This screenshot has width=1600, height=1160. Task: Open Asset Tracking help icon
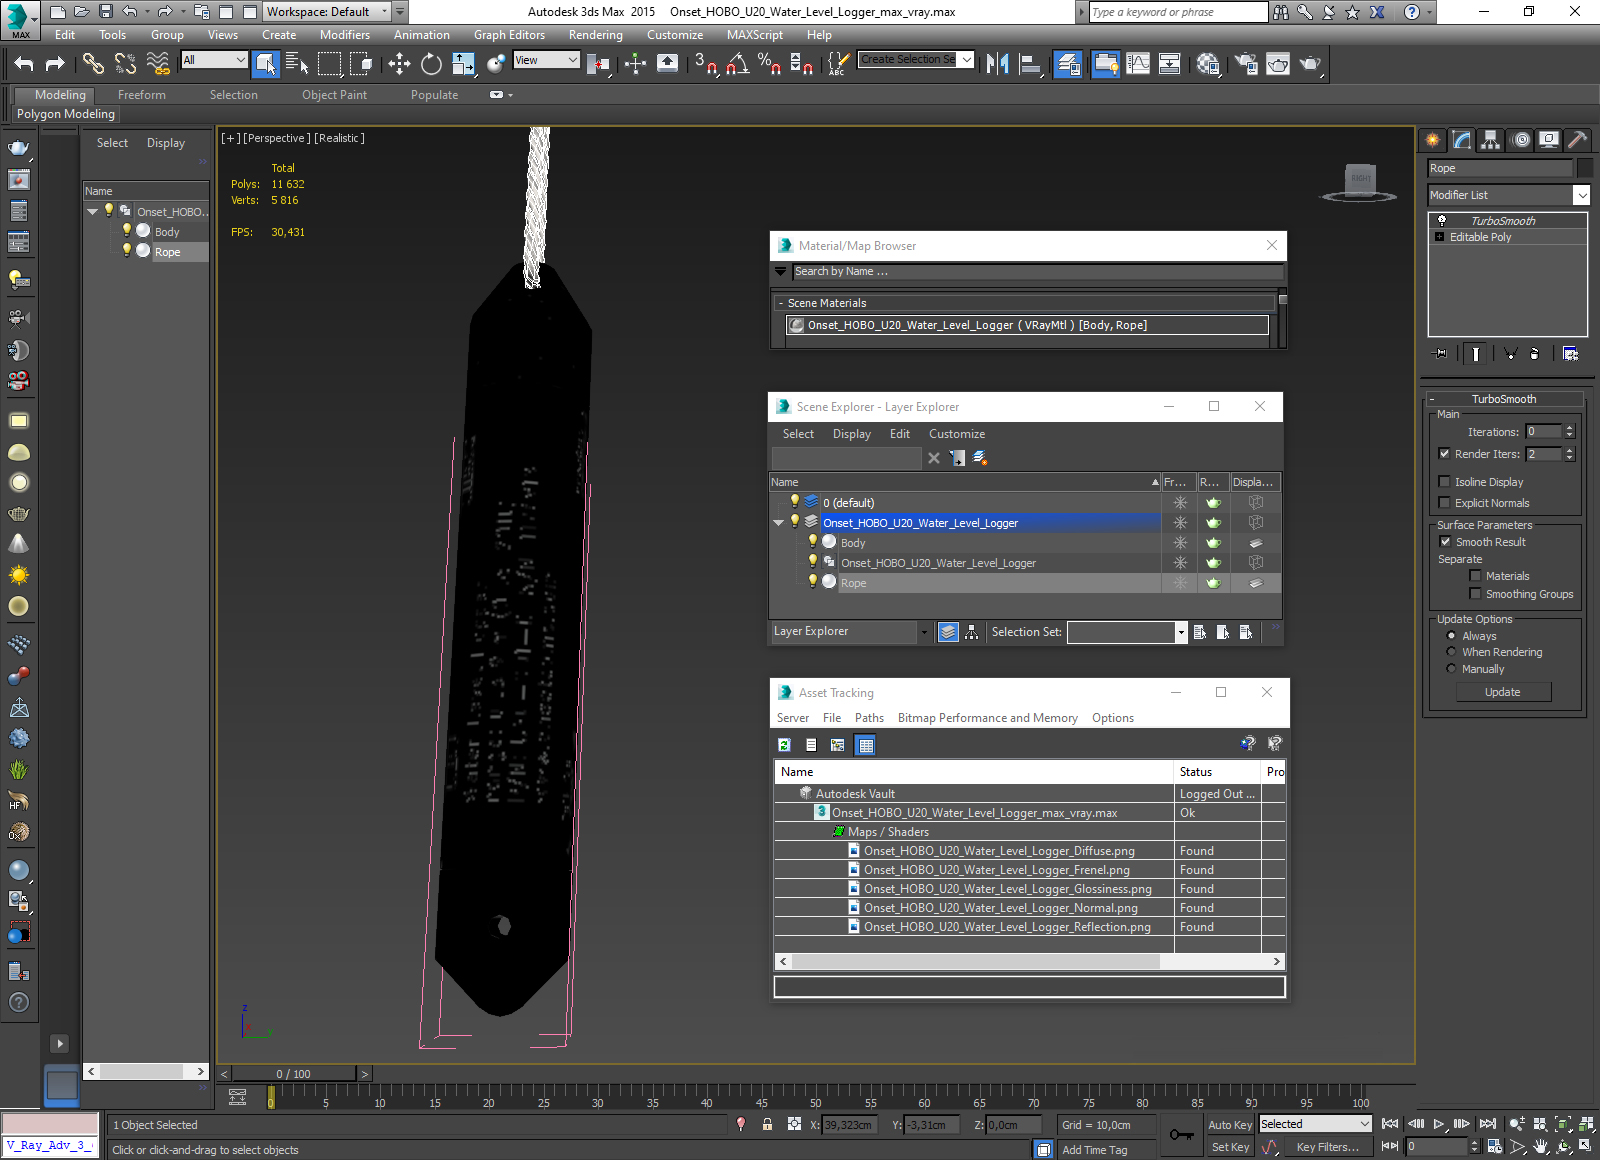click(1248, 743)
